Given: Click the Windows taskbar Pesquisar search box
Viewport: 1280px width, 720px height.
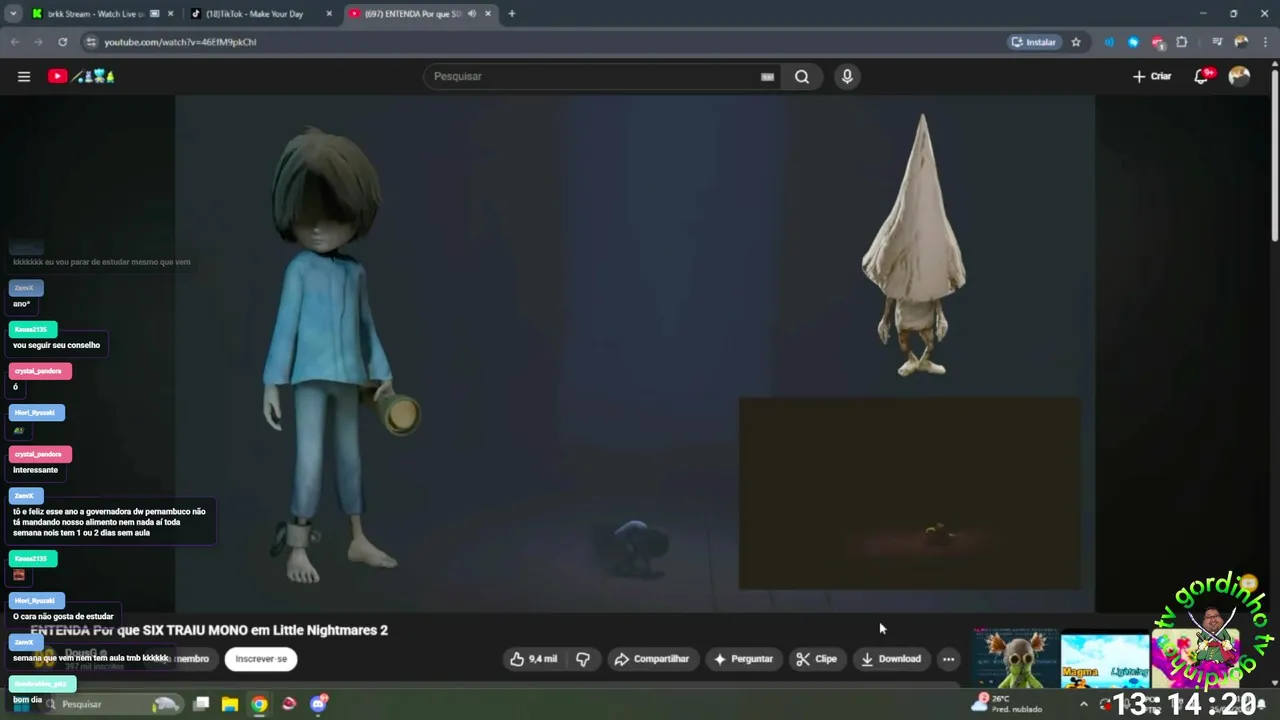Looking at the screenshot, I should 110,704.
